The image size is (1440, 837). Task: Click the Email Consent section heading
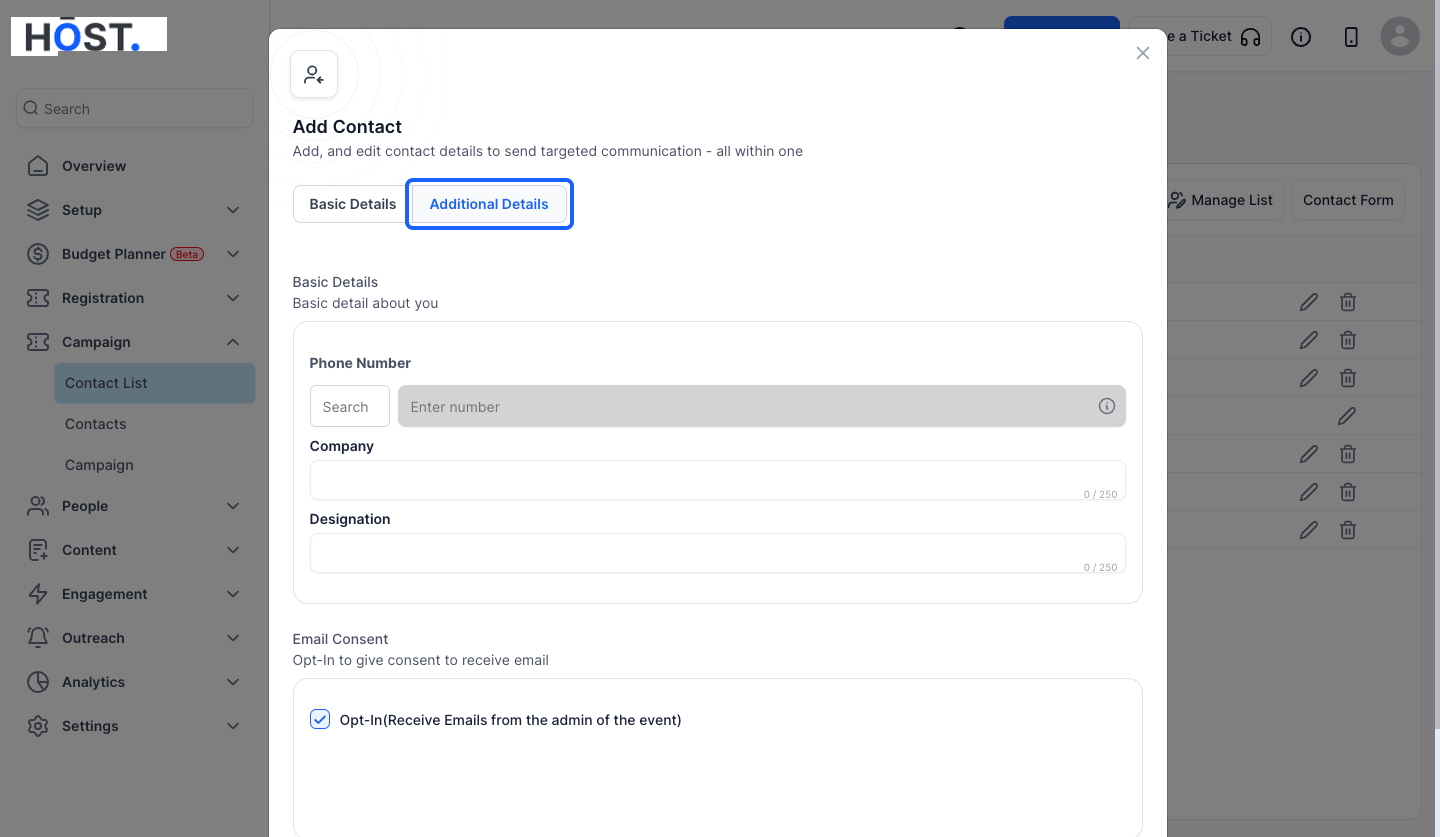click(x=340, y=639)
